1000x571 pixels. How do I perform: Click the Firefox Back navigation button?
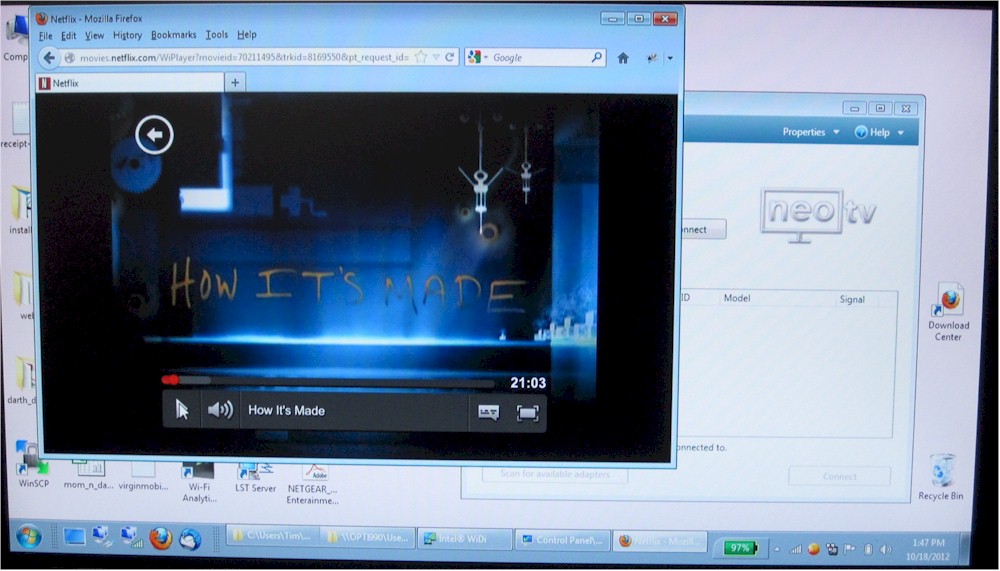point(49,58)
